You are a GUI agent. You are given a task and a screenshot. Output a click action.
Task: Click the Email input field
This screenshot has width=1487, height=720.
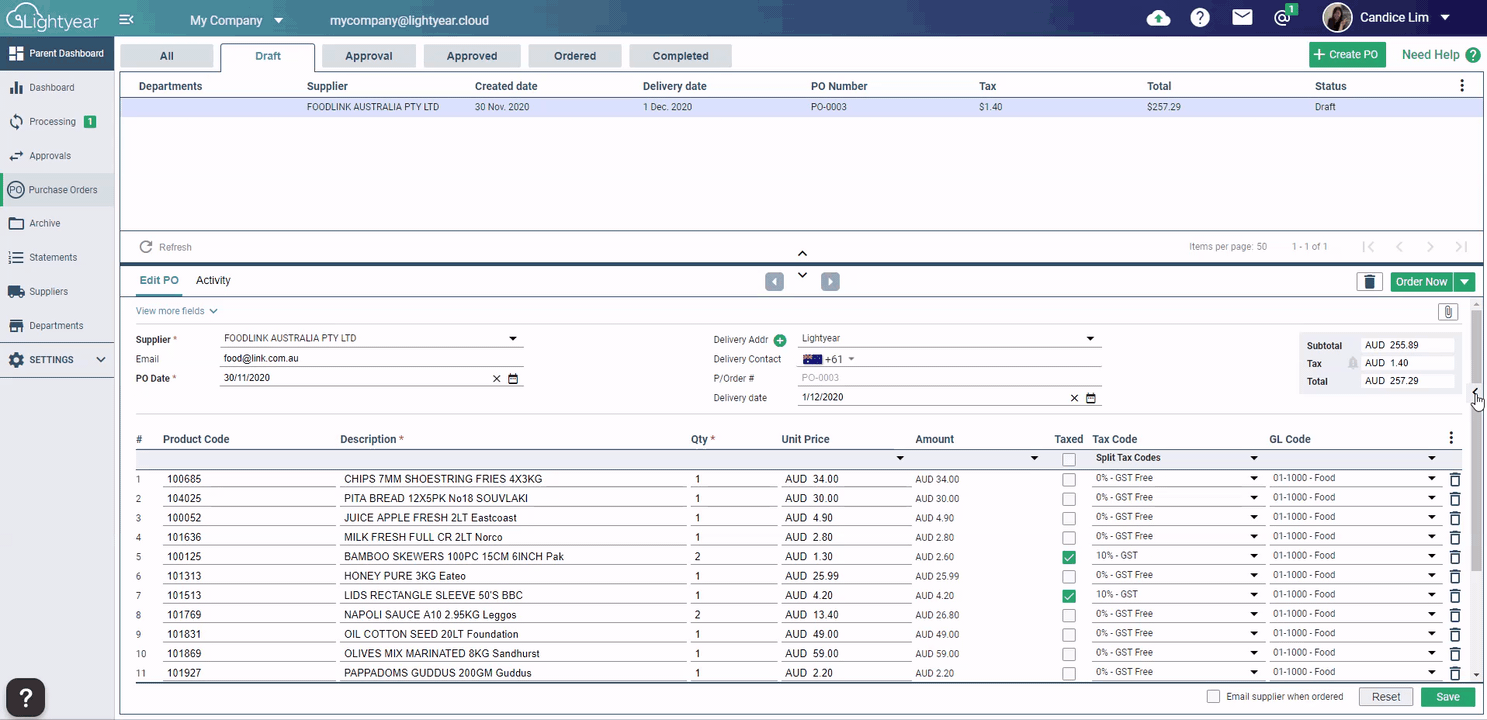click(x=370, y=359)
